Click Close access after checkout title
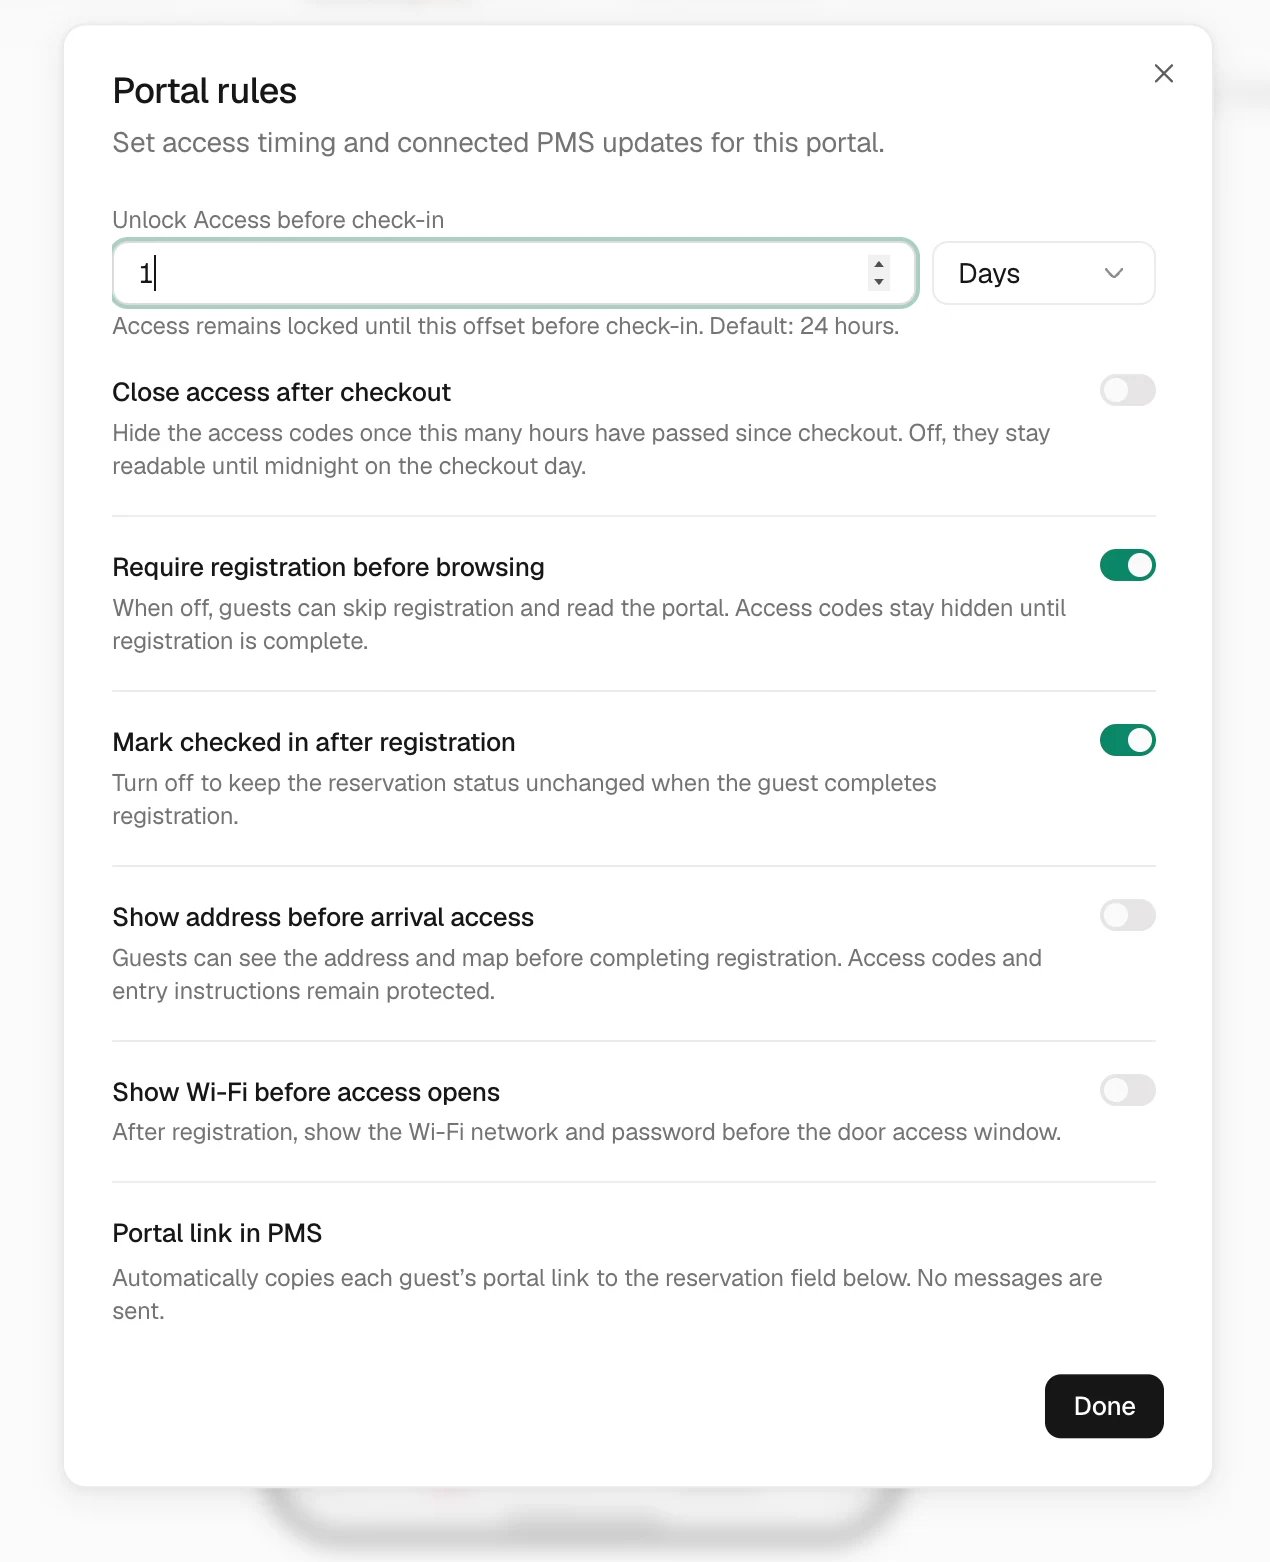 tap(281, 392)
